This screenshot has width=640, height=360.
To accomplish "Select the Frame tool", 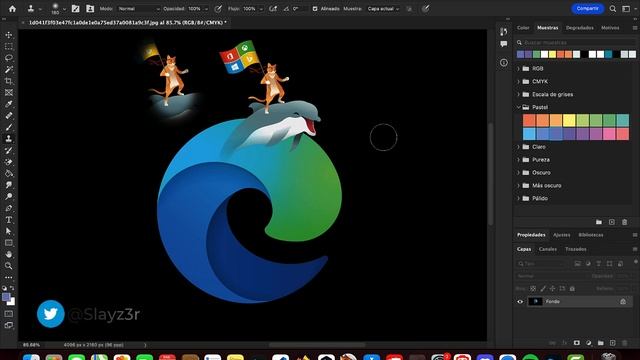I will pos(9,93).
